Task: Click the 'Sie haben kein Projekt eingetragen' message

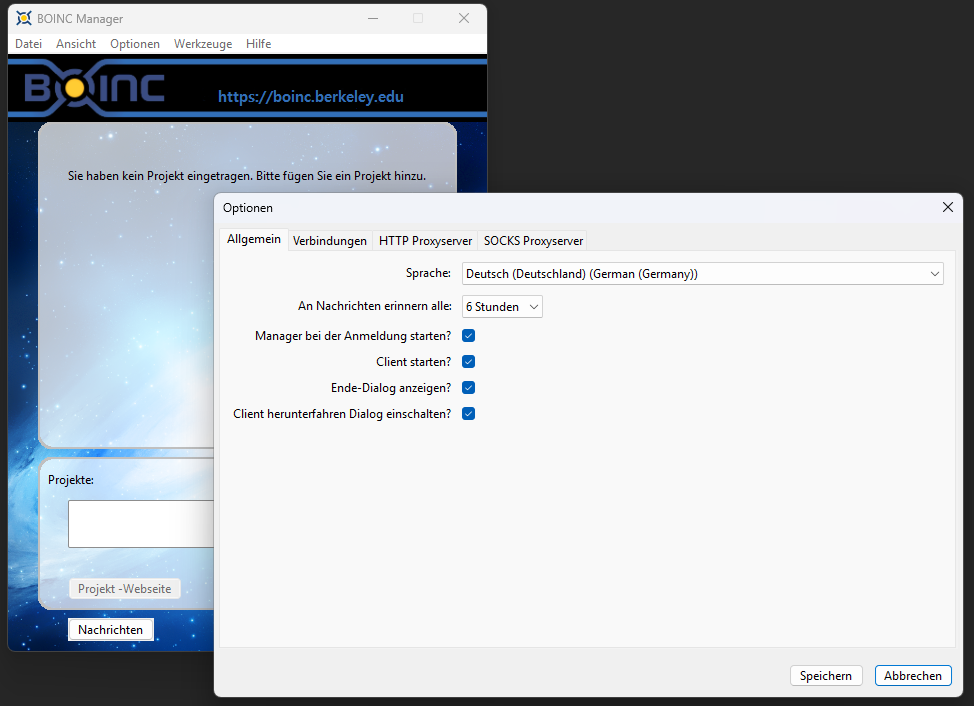Action: pyautogui.click(x=247, y=176)
